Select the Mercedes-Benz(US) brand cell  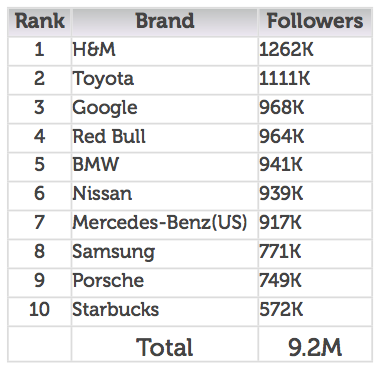point(165,224)
